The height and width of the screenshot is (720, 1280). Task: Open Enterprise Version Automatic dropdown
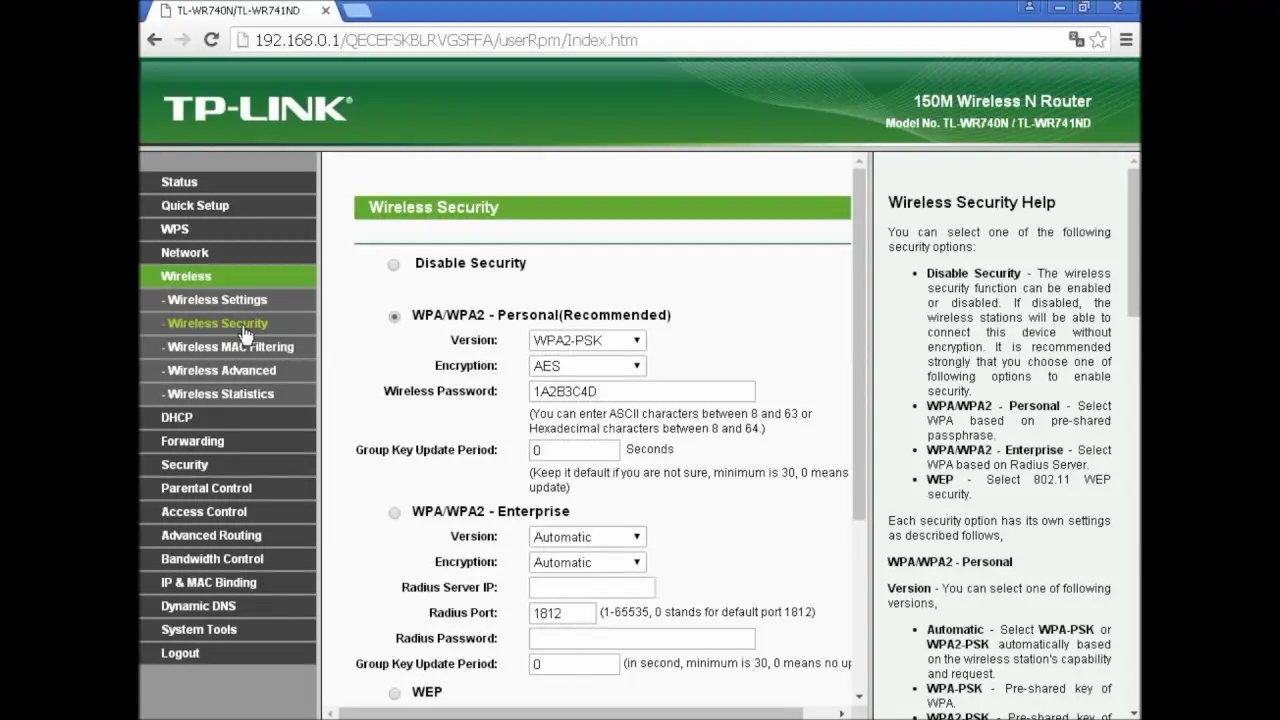587,537
